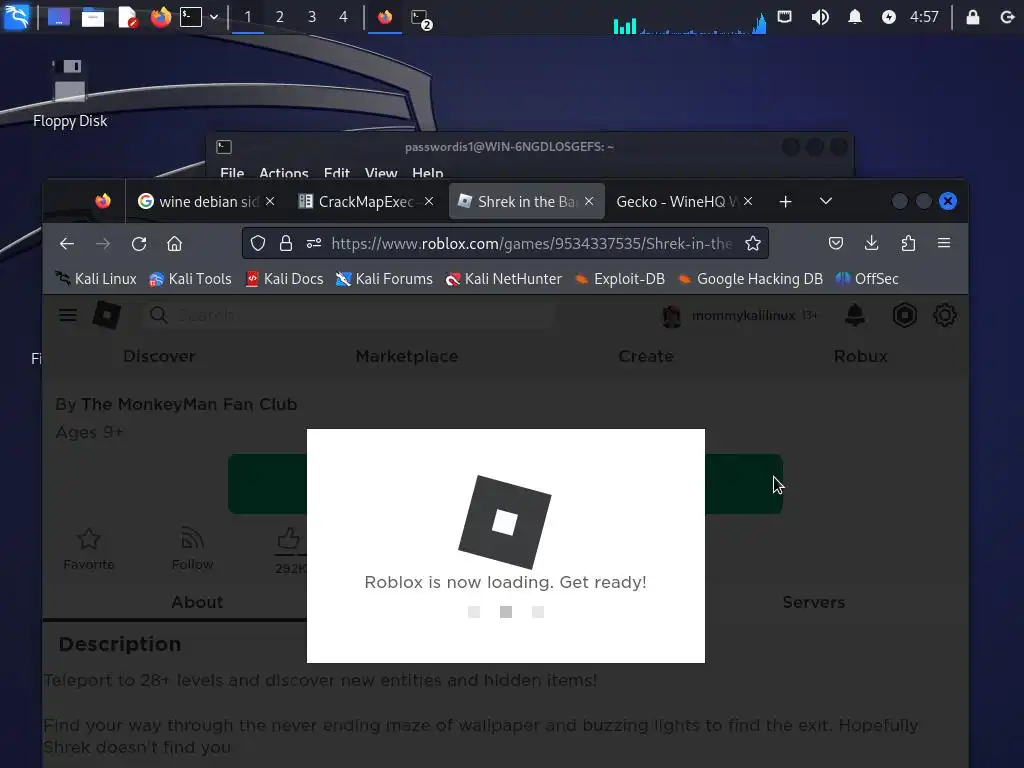Bookmark this page with the star
This screenshot has width=1024, height=768.
(x=753, y=244)
